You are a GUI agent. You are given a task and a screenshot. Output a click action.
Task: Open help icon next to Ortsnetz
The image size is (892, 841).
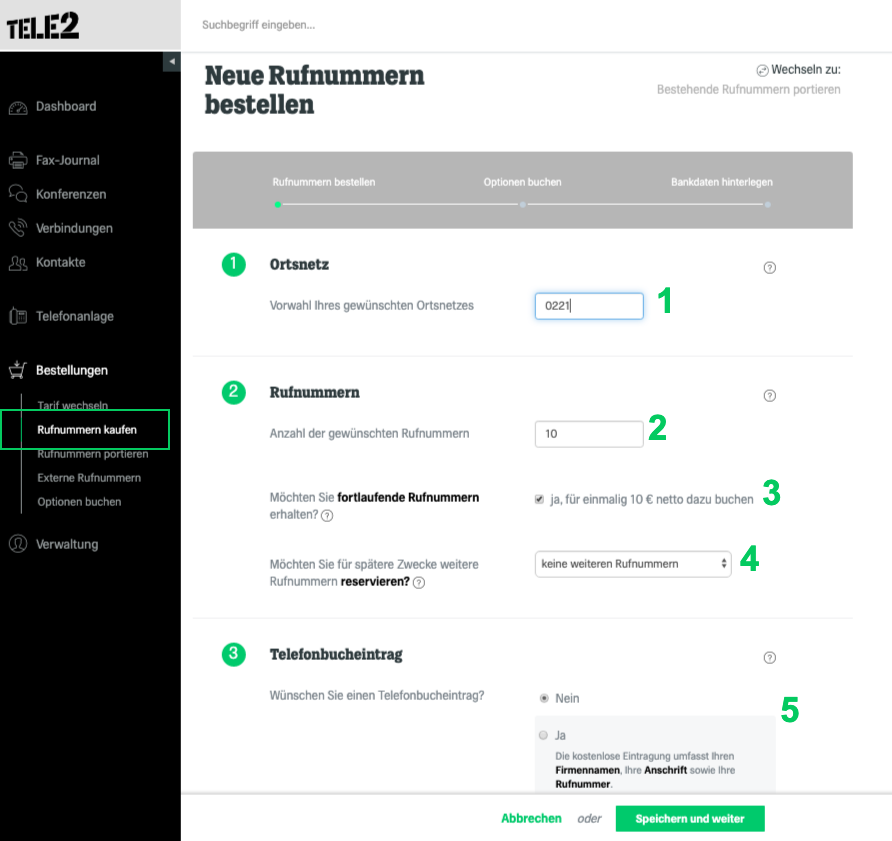click(770, 267)
